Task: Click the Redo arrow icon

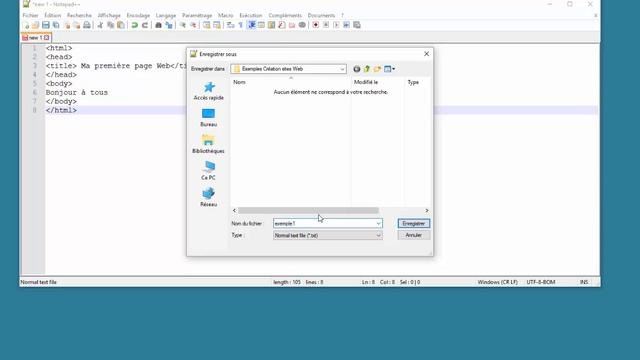Action: pos(144,25)
